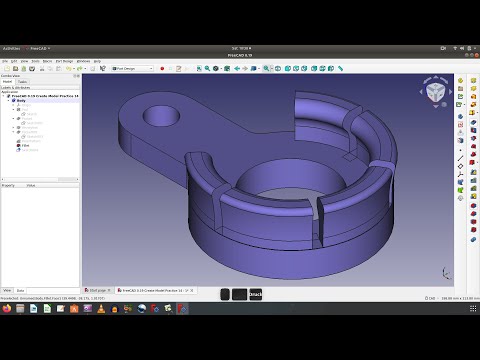Select the View property tab

tap(7, 291)
